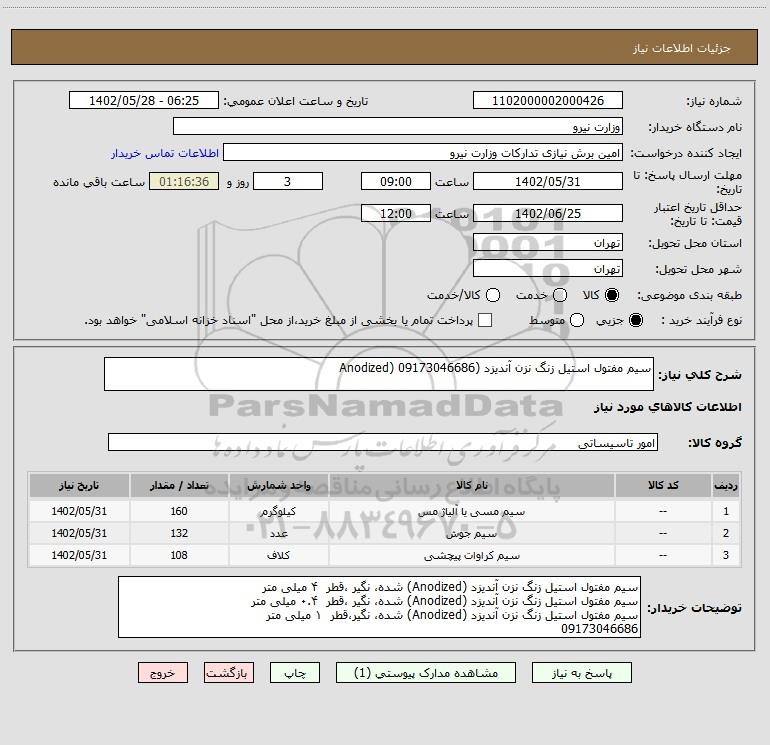Click the delivery province field تهران
The image size is (770, 745).
pos(548,242)
